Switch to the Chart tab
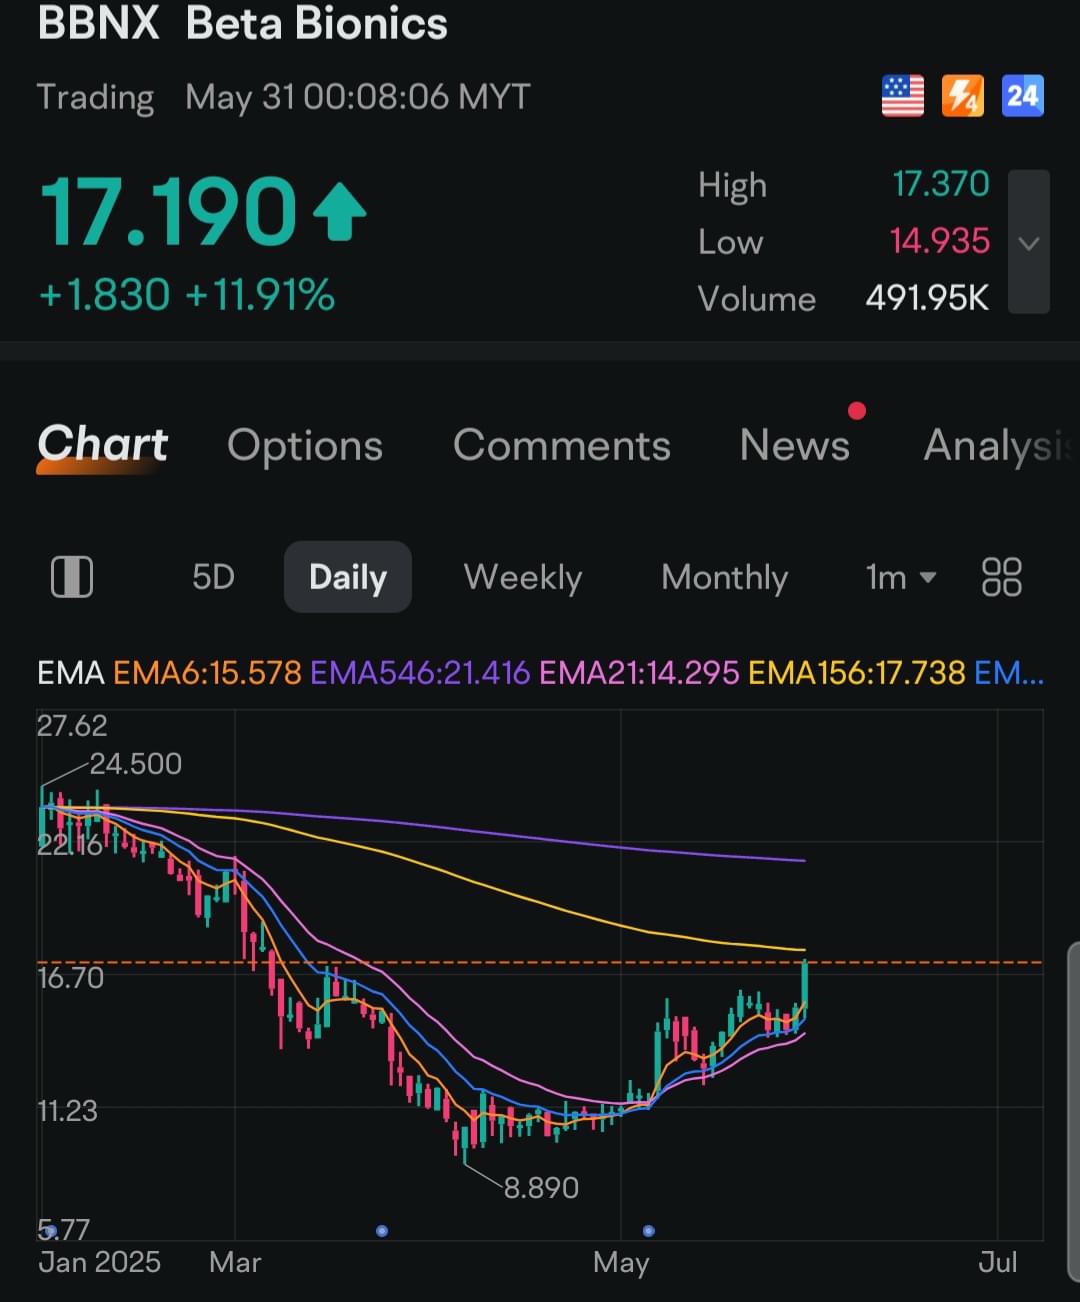The image size is (1080, 1302). [x=103, y=444]
